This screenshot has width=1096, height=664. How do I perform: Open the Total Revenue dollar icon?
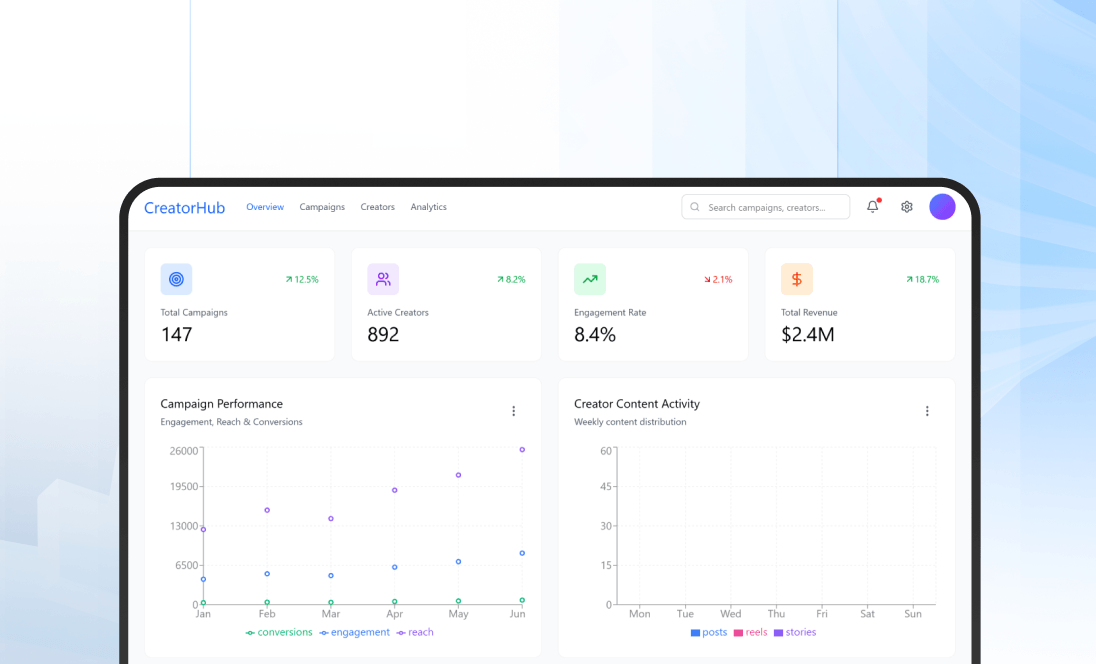point(797,279)
